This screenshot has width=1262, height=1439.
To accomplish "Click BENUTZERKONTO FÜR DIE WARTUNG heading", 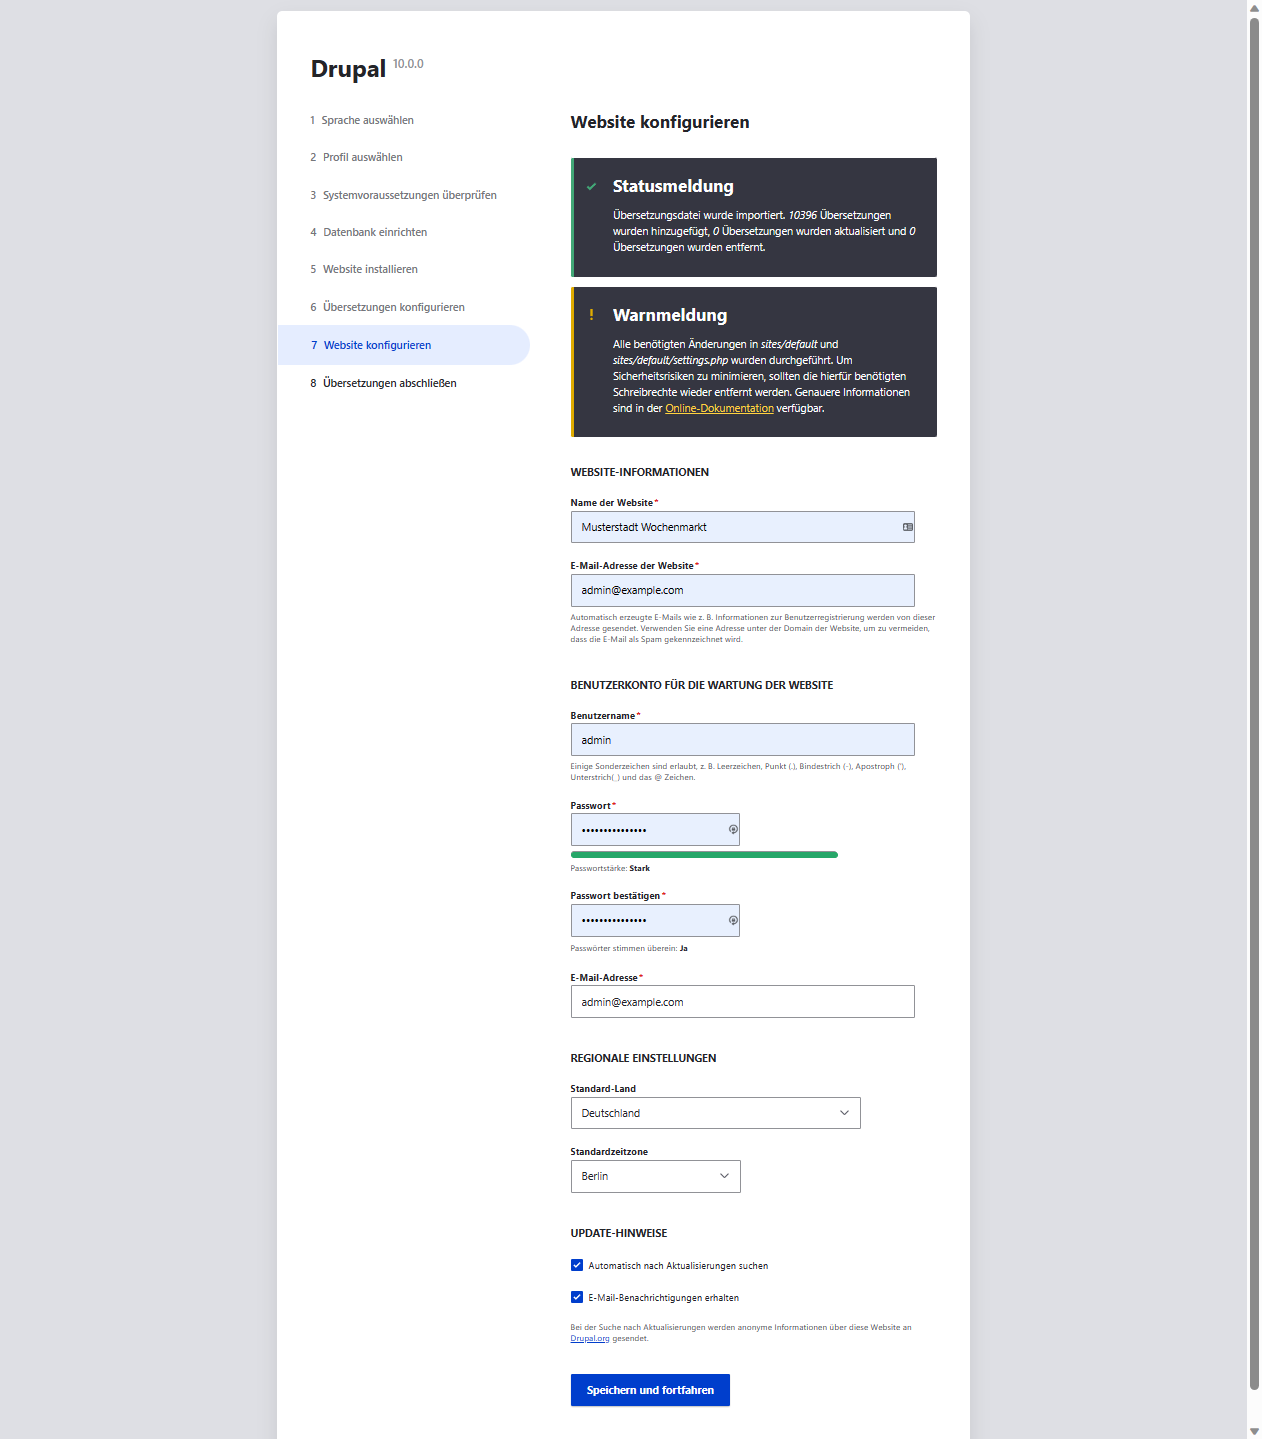I will pos(702,685).
